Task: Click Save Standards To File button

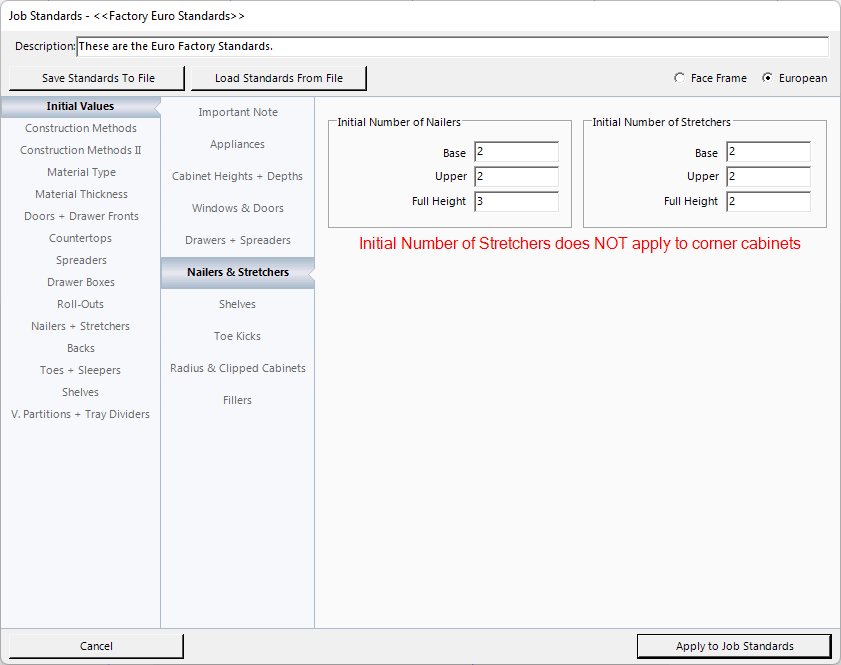Action: pyautogui.click(x=98, y=78)
